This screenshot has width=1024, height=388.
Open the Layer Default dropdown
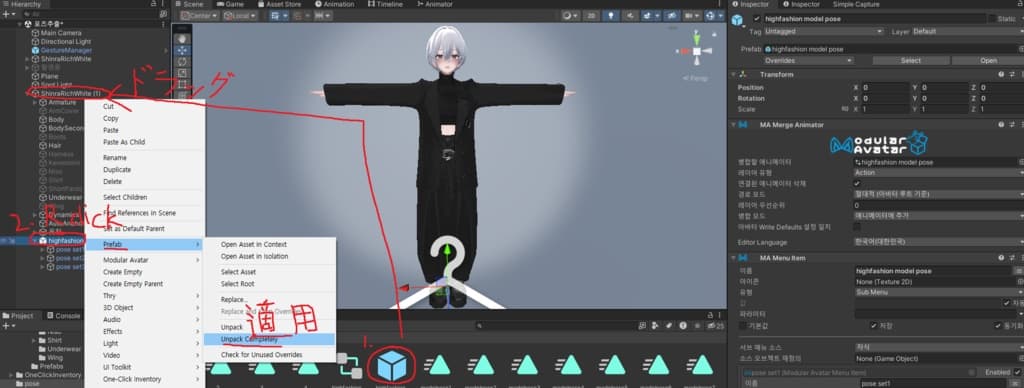click(968, 31)
